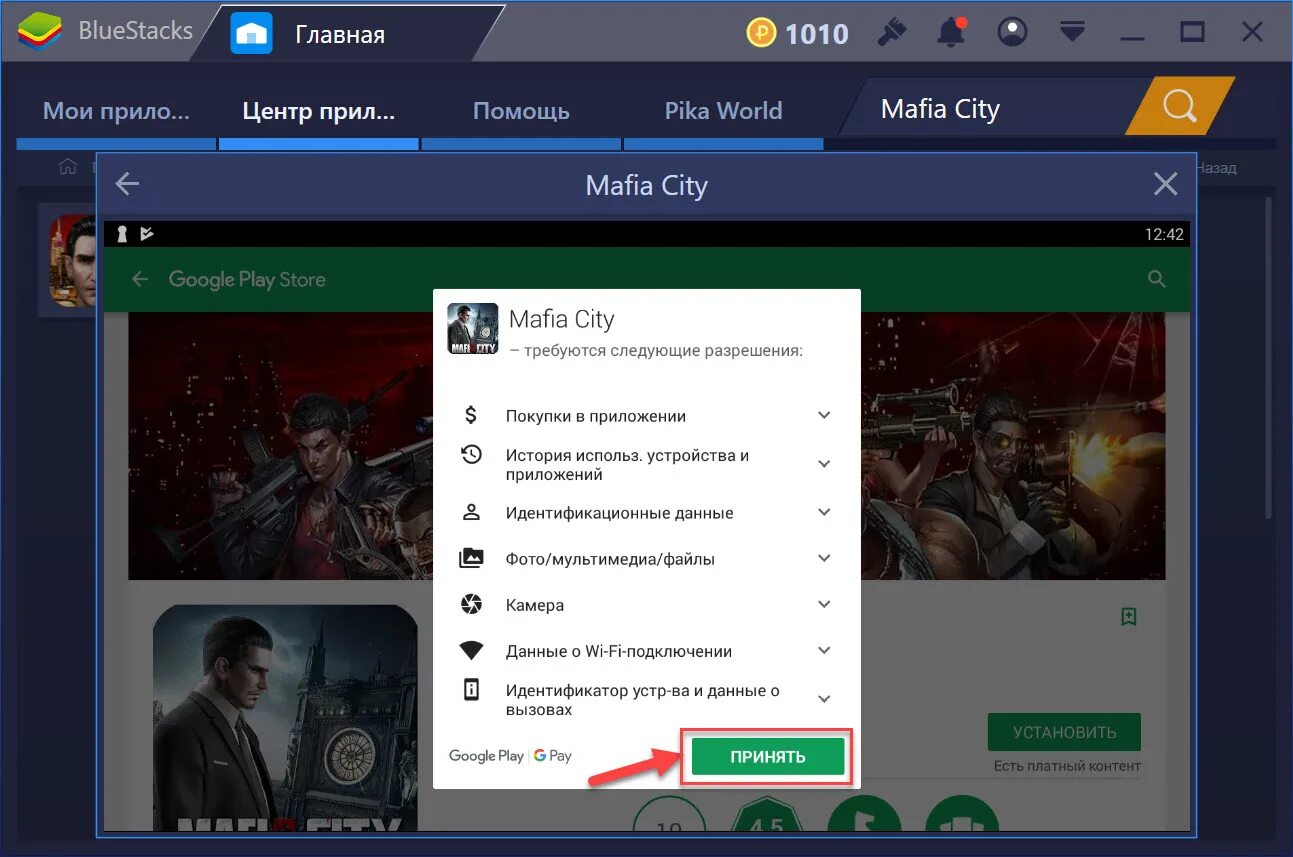The width and height of the screenshot is (1293, 857).
Task: Click the photo media permission icon
Action: coord(471,559)
